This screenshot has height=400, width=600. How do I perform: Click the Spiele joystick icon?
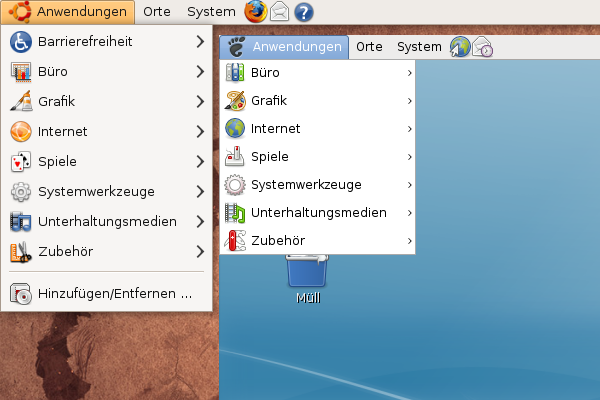[x=235, y=157]
